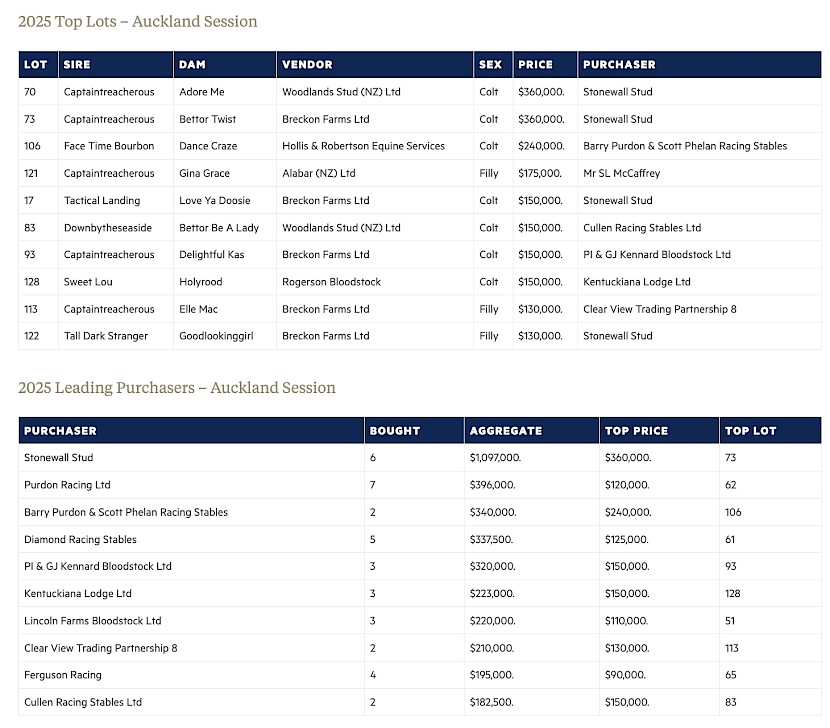Click top lot number '65'
This screenshot has height=728, width=830.
(730, 675)
